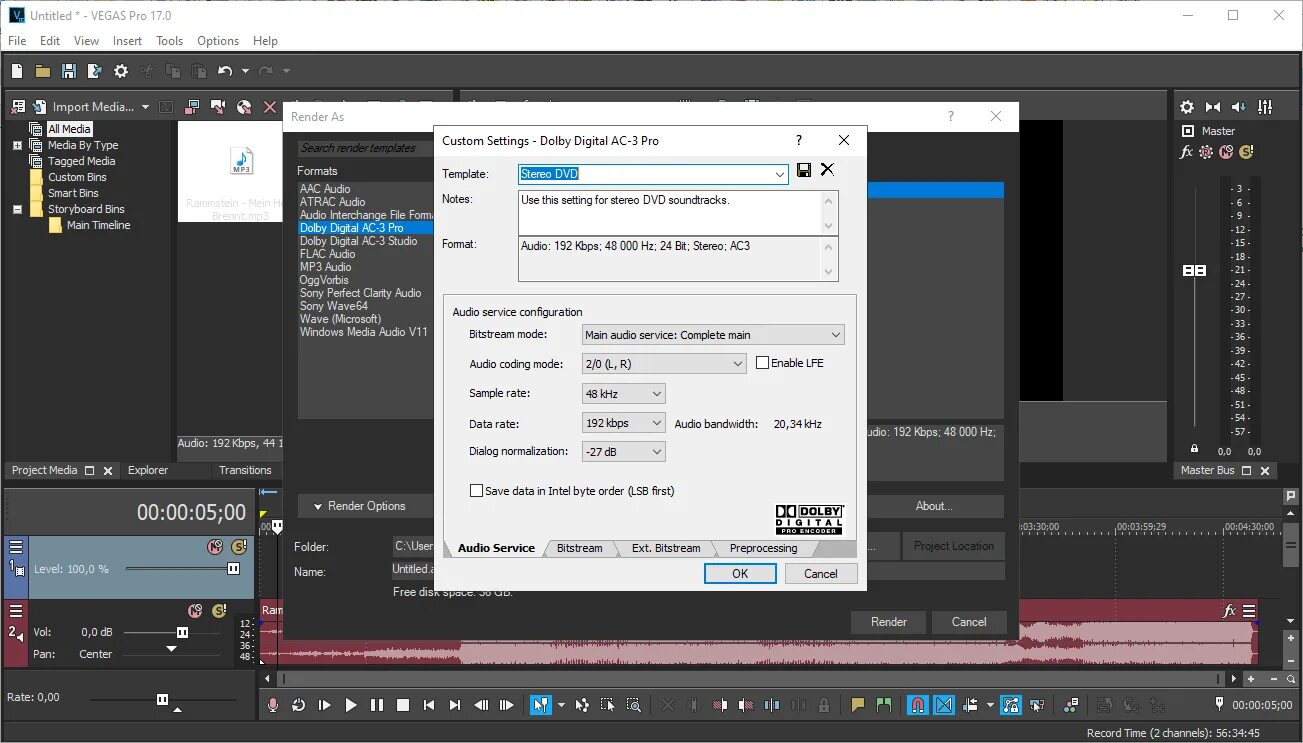The image size is (1303, 743).
Task: Enable the LFE checkbox
Action: [x=763, y=363]
